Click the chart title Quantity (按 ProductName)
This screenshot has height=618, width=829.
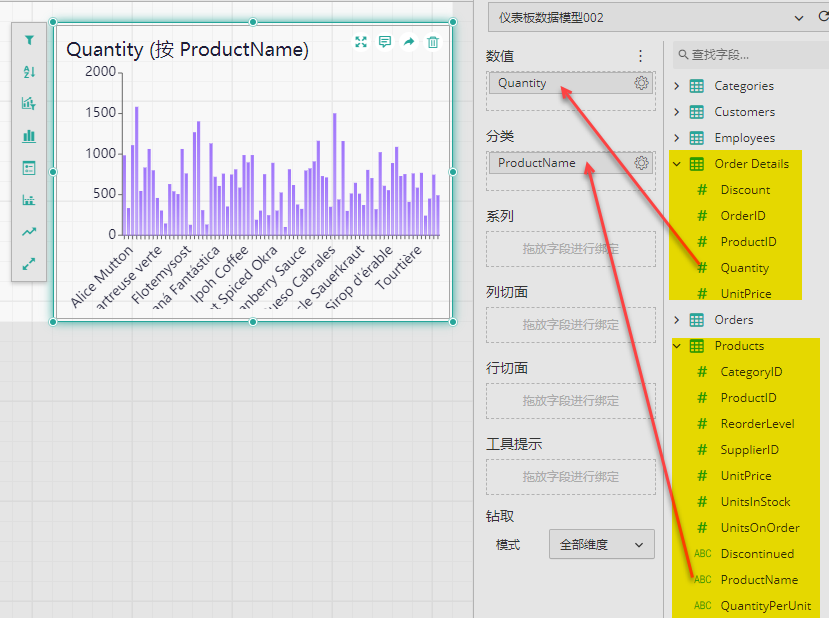(187, 50)
